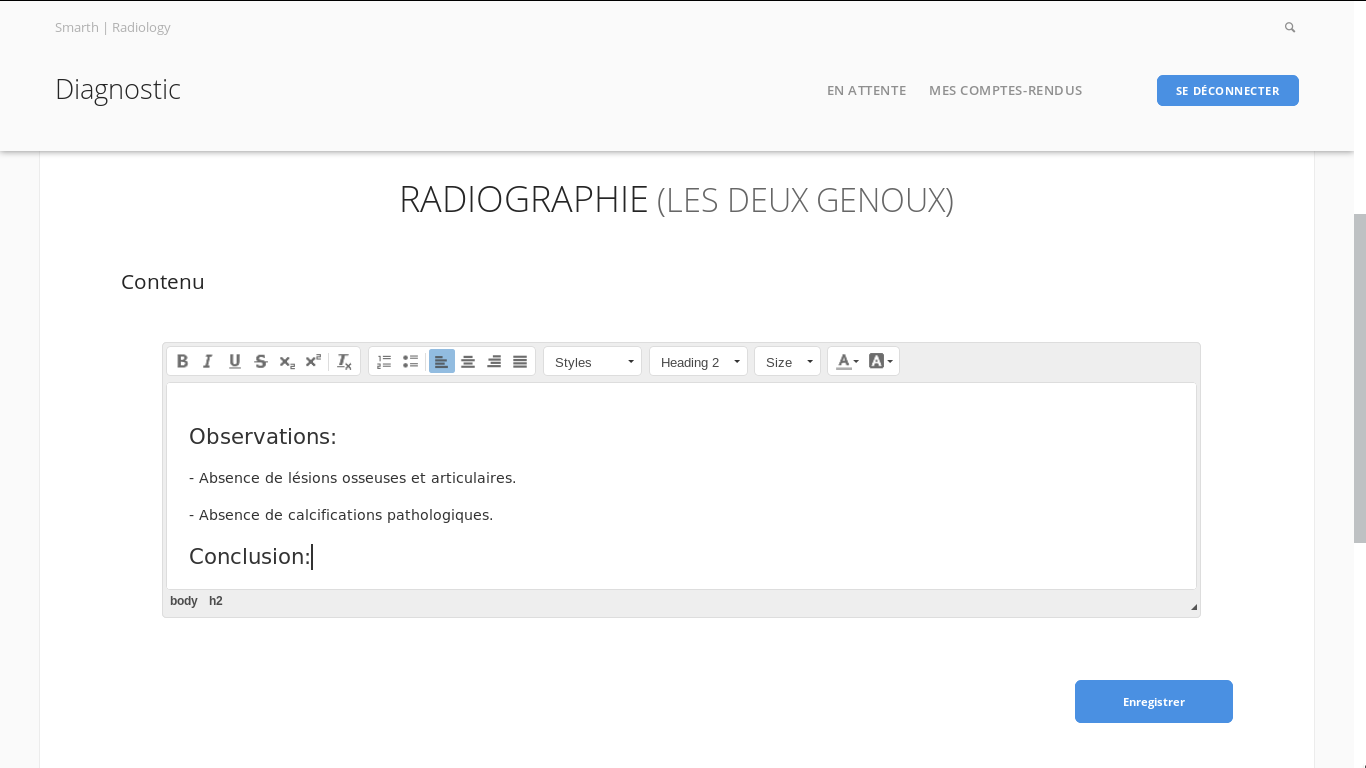
Task: Toggle center text alignment
Action: click(468, 361)
